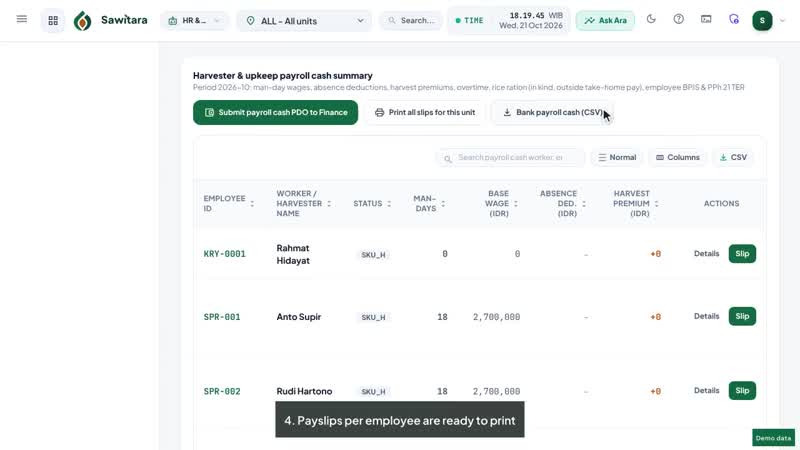Expand the user account chevron
800x450 pixels.
coord(783,21)
